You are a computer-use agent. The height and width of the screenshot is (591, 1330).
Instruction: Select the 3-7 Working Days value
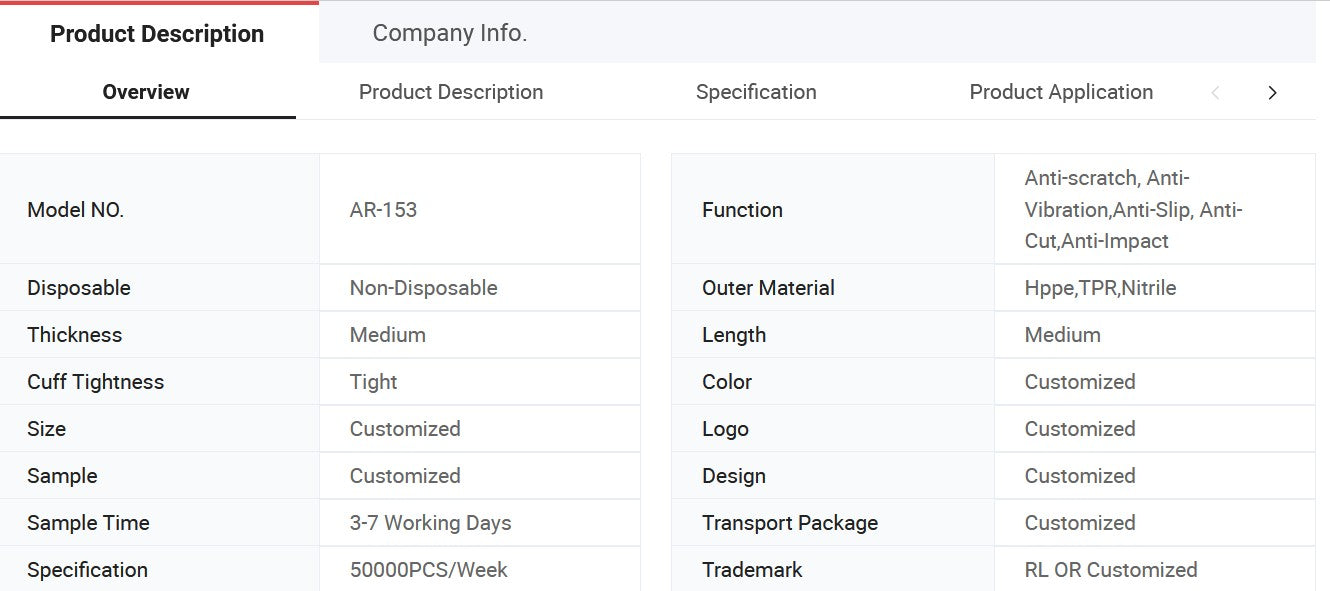coord(430,523)
